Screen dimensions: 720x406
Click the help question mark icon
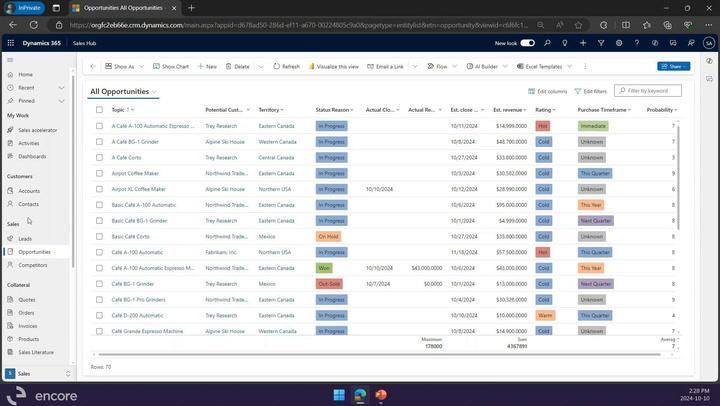point(636,43)
